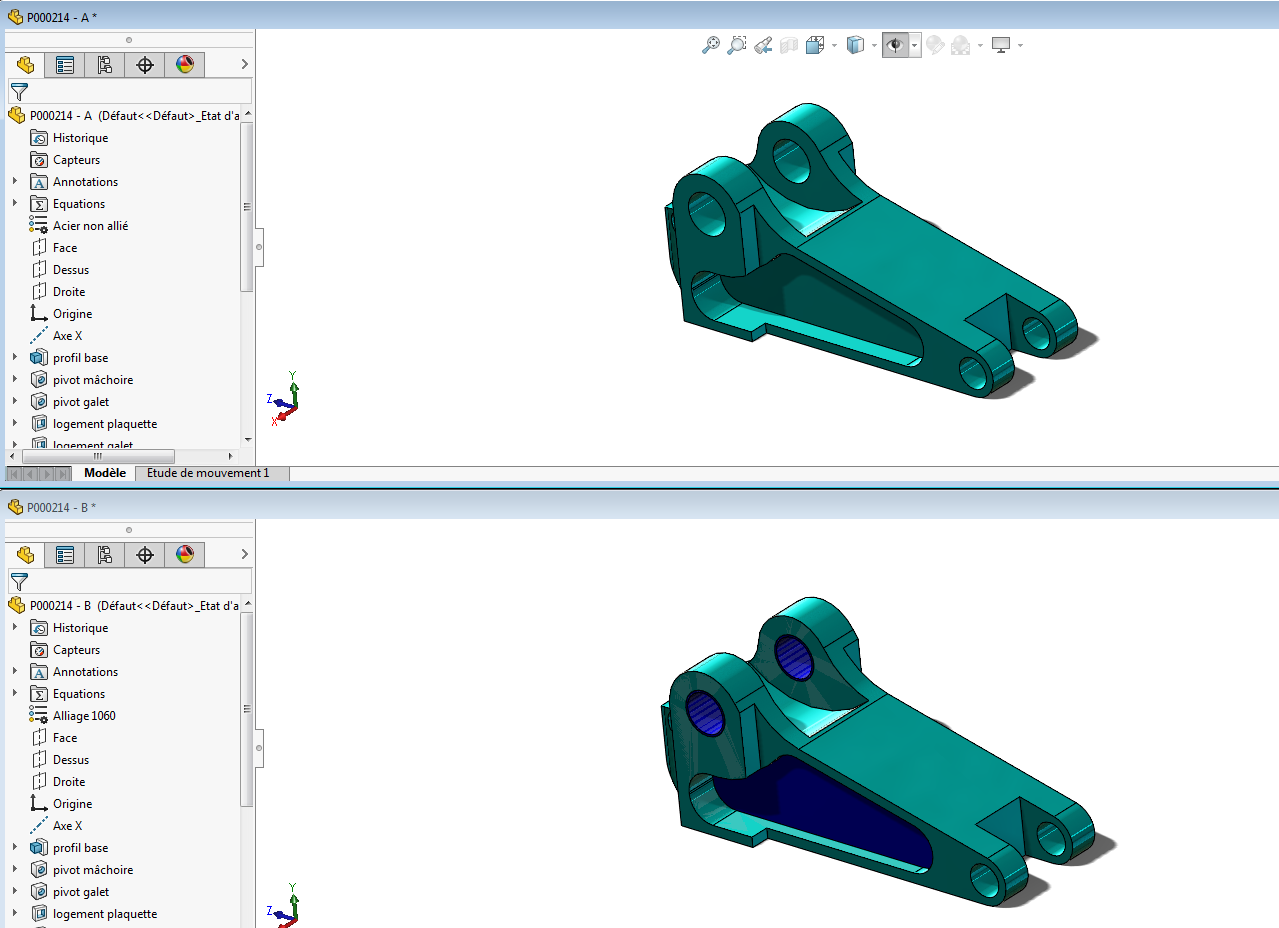Screen dimensions: 1279x928
Task: Show more manager tabs arrow in window A
Action: (245, 65)
